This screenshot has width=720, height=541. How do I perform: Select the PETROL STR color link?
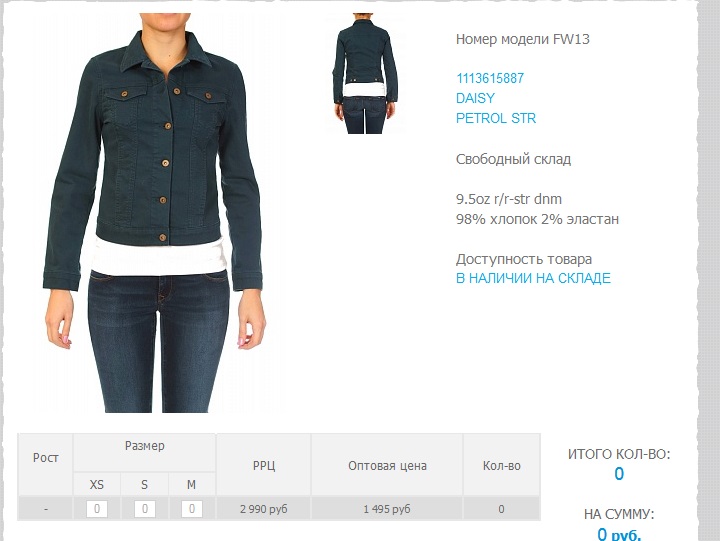click(x=496, y=118)
